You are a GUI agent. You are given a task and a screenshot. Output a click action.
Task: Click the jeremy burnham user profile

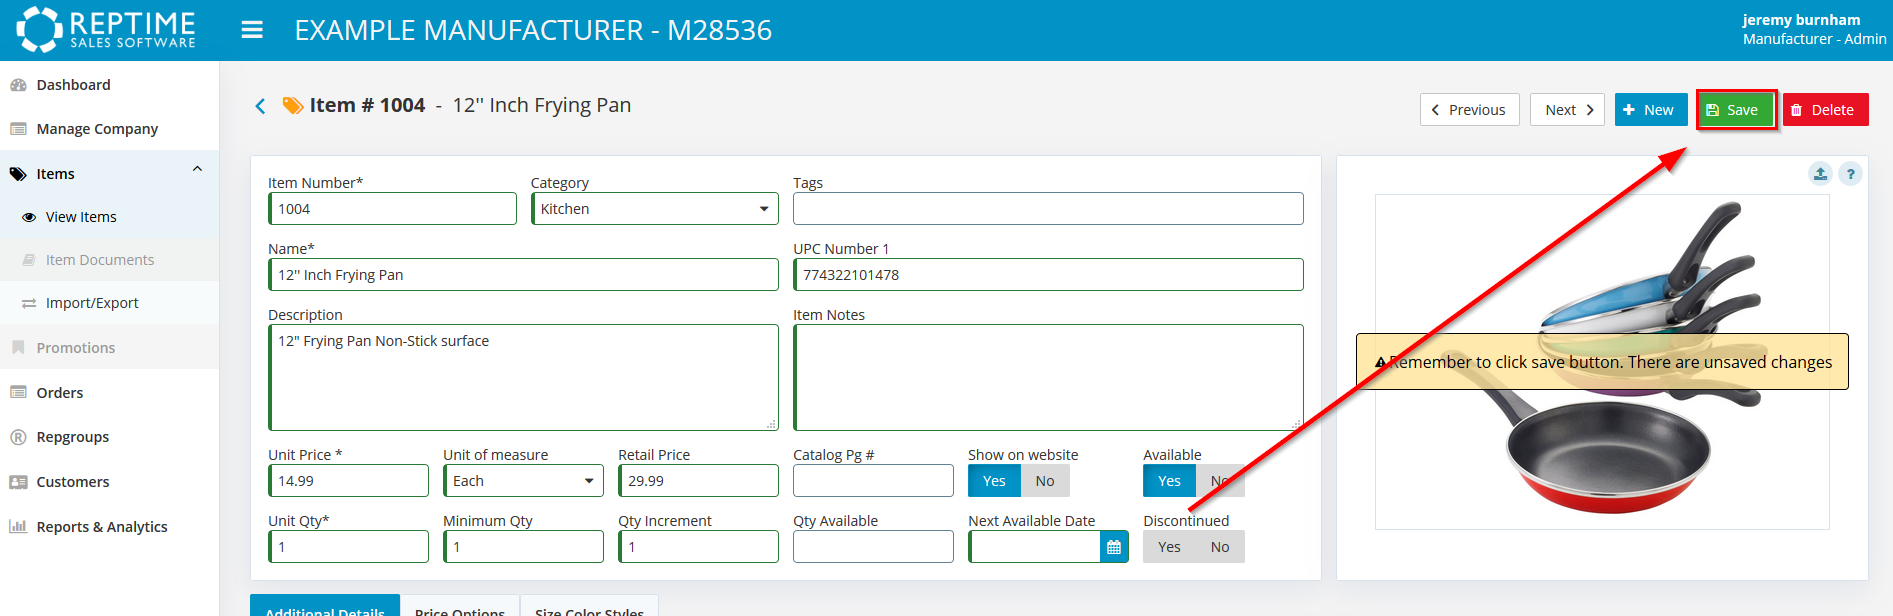pyautogui.click(x=1813, y=29)
